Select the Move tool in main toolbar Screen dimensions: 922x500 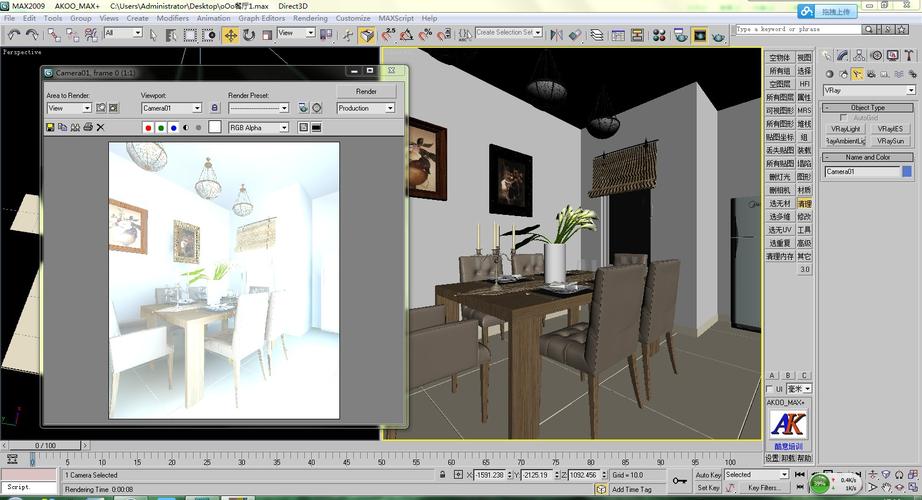tap(231, 35)
